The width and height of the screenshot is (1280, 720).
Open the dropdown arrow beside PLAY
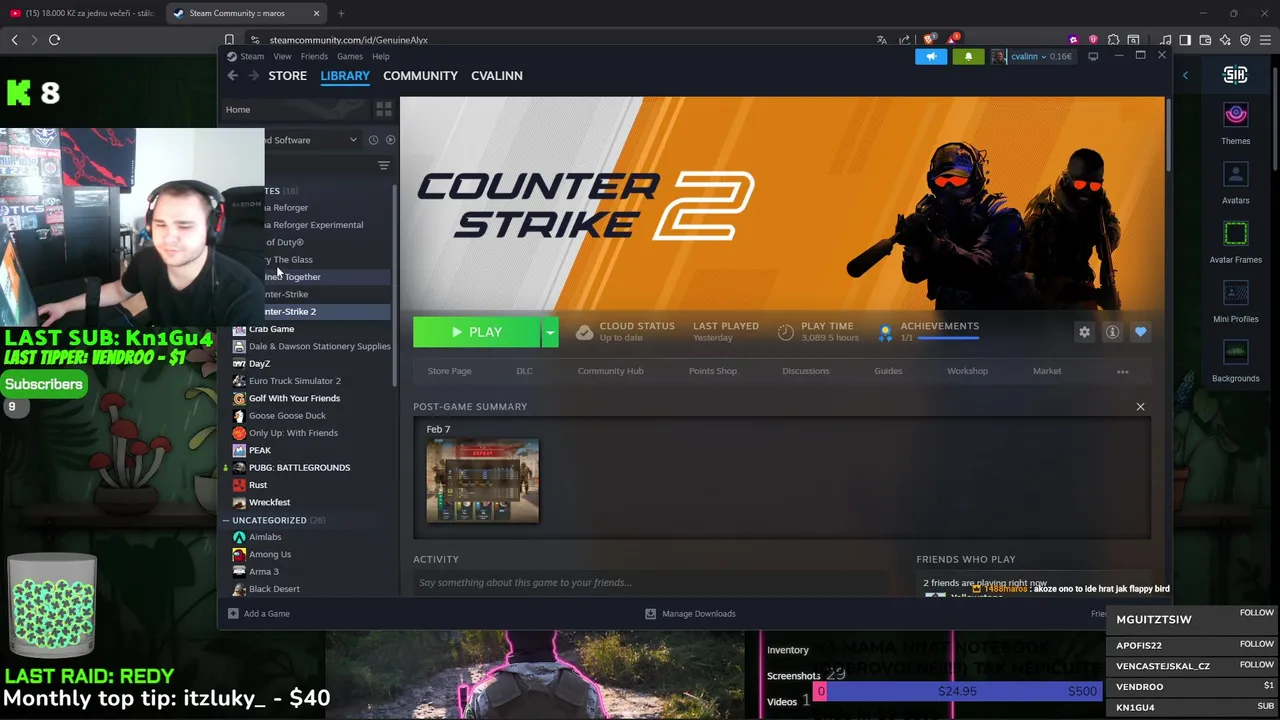point(550,332)
